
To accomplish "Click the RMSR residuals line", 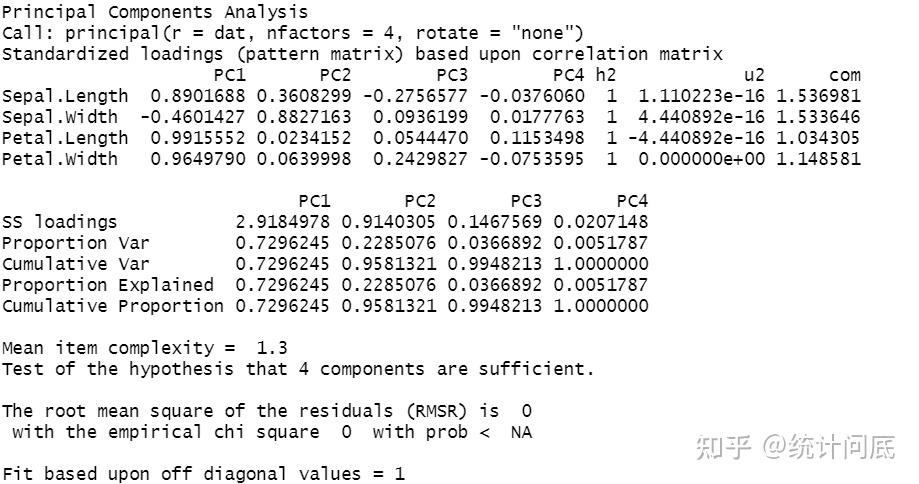I will [267, 411].
